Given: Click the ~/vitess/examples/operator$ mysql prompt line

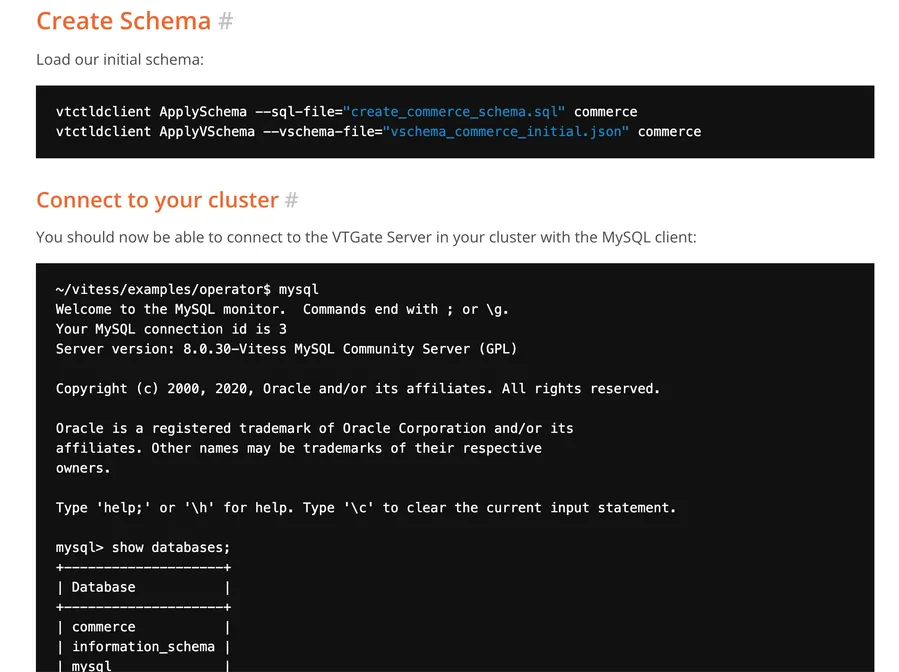Looking at the screenshot, I should (x=187, y=289).
